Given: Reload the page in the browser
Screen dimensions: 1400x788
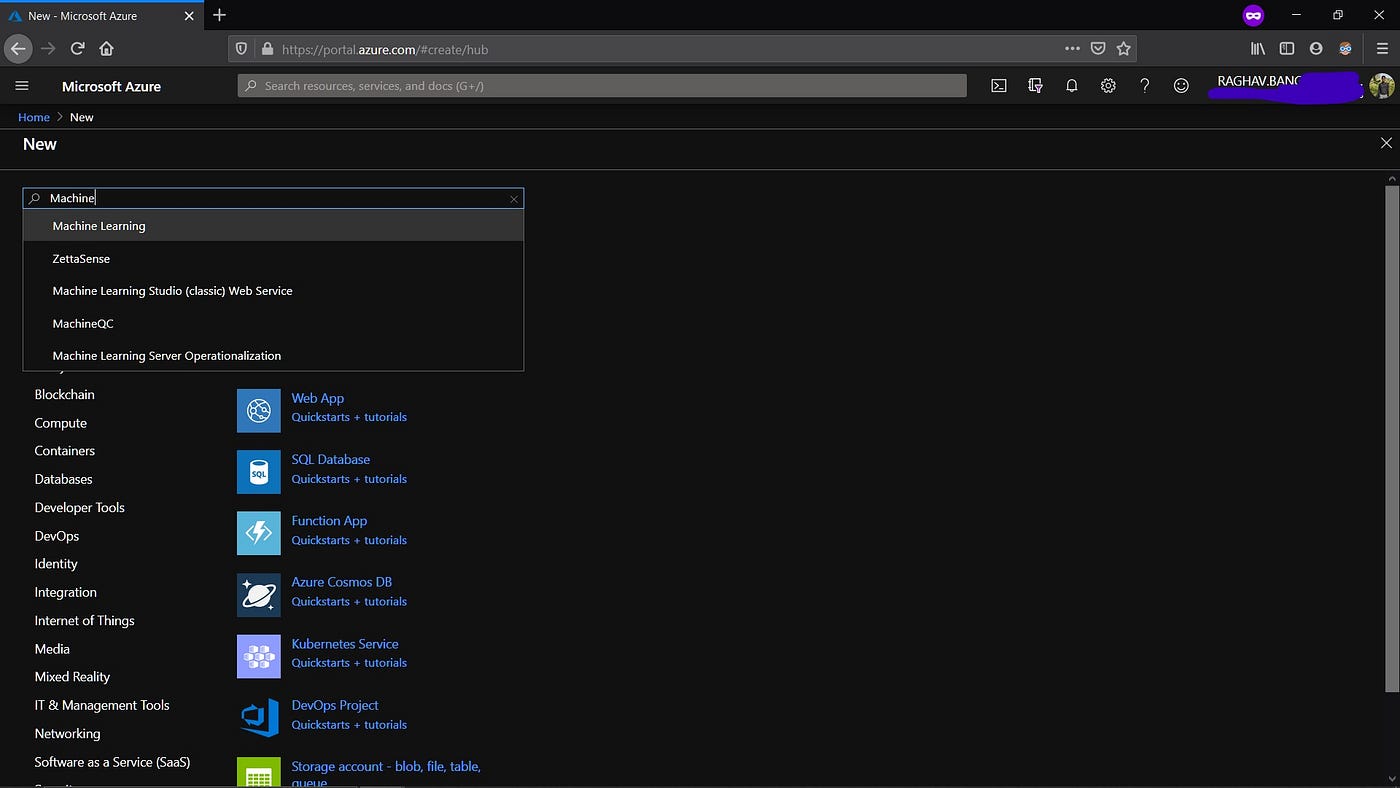Looking at the screenshot, I should [x=77, y=48].
